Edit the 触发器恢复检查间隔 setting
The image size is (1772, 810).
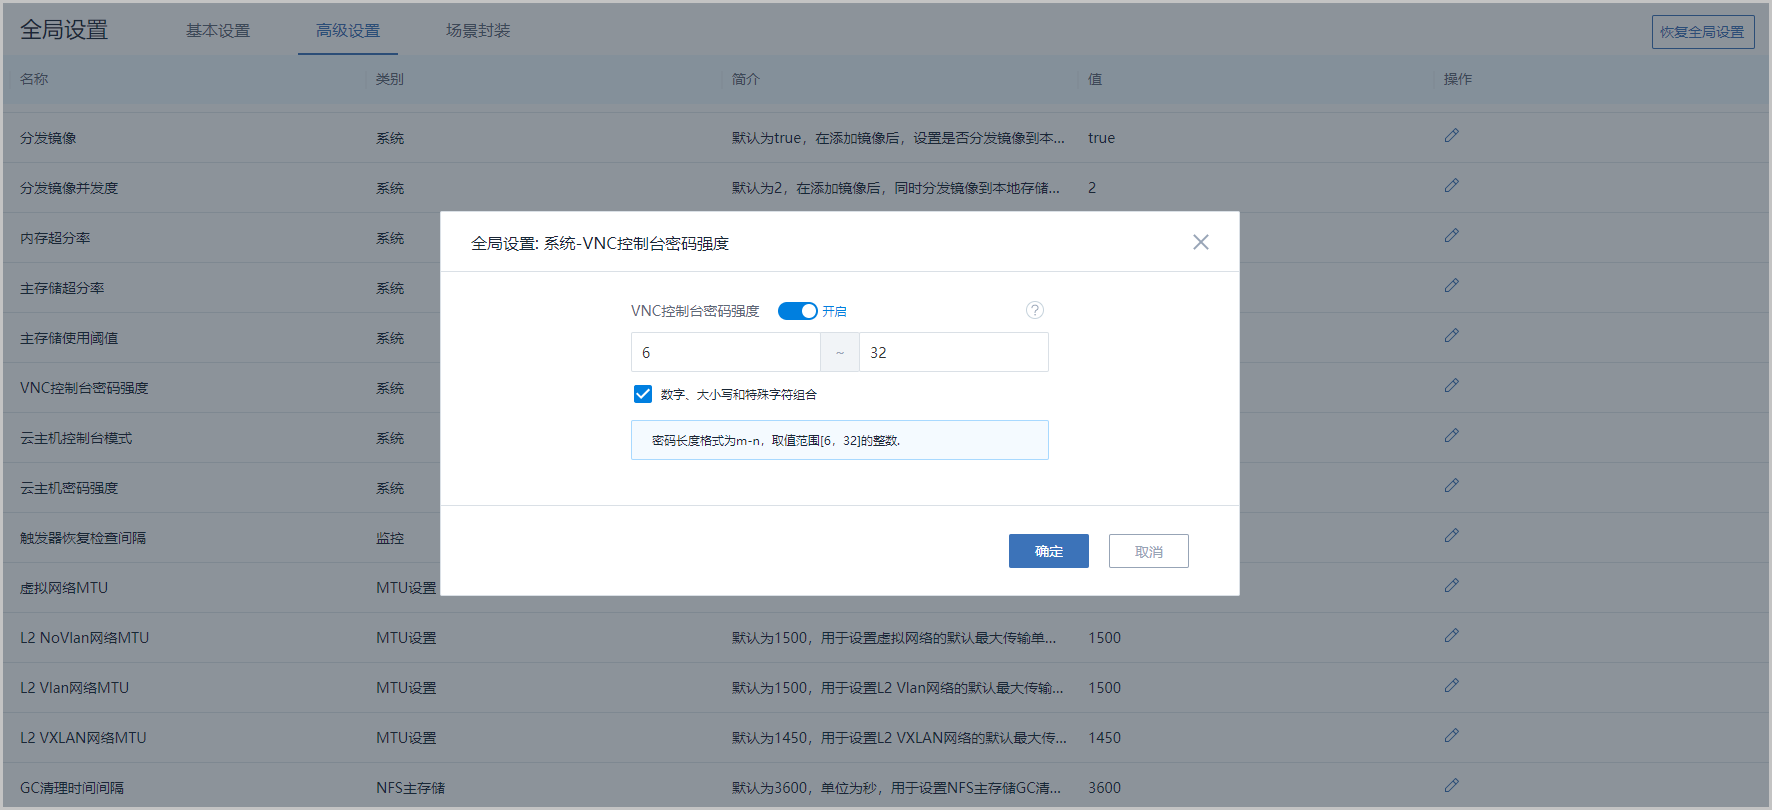click(x=1451, y=535)
